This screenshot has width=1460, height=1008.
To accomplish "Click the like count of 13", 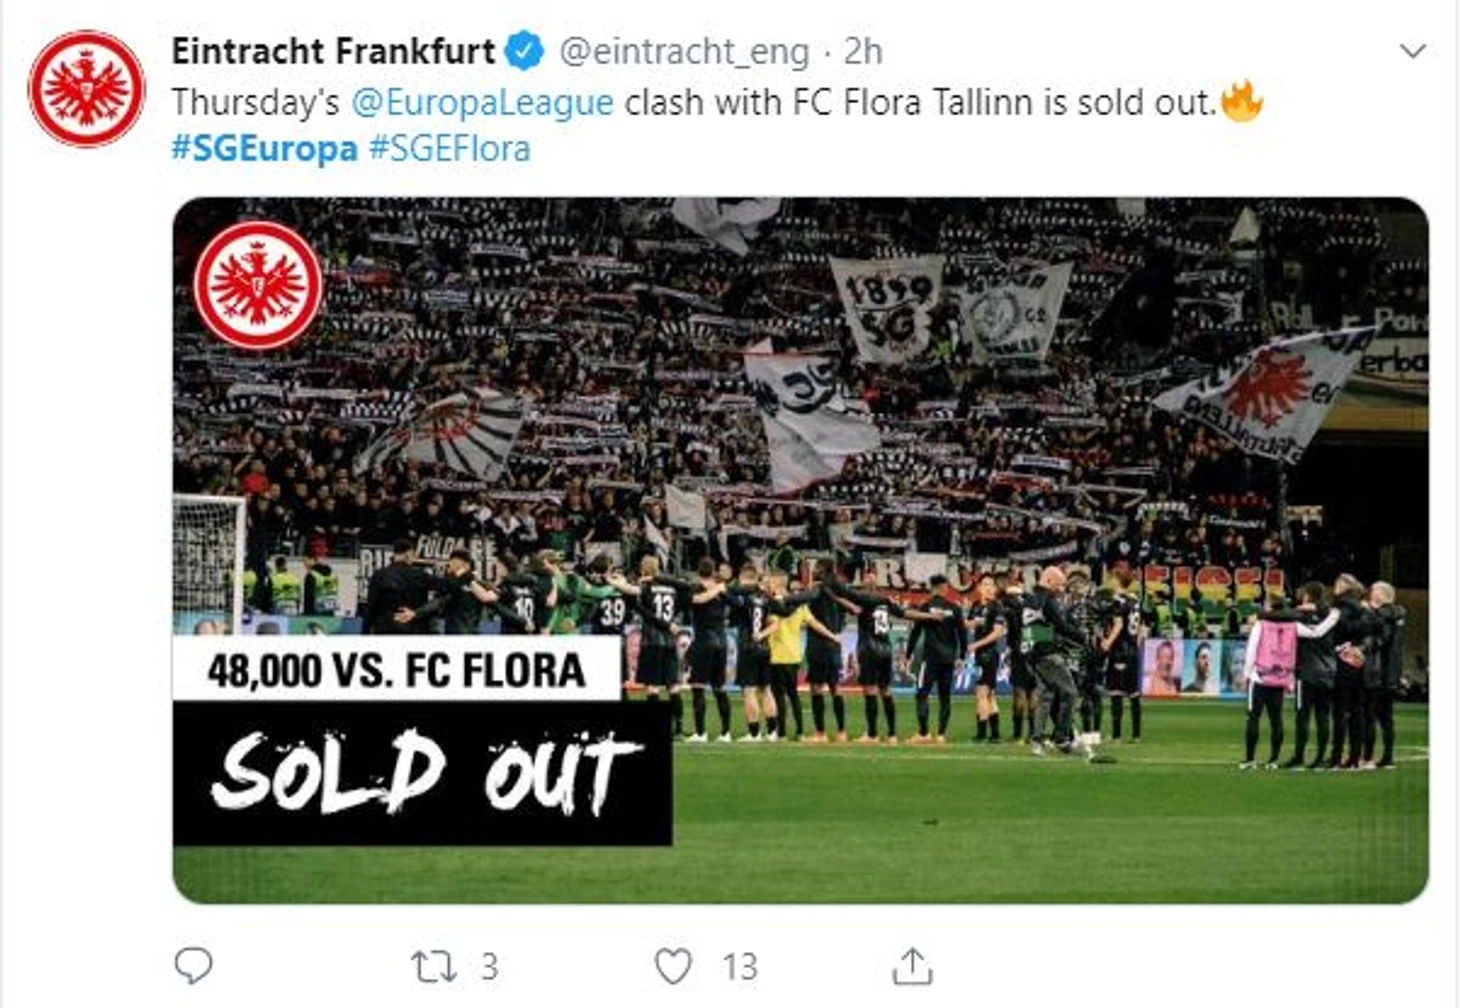I will 740,967.
